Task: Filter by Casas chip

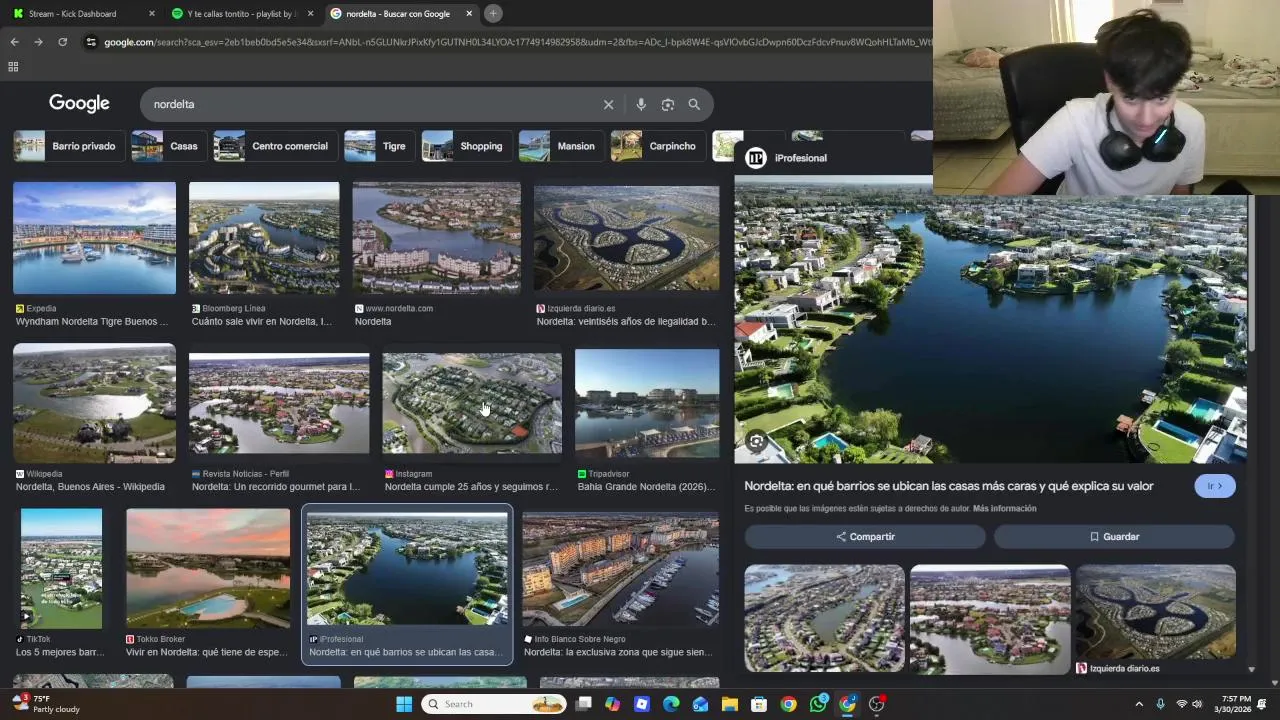Action: 168,146
